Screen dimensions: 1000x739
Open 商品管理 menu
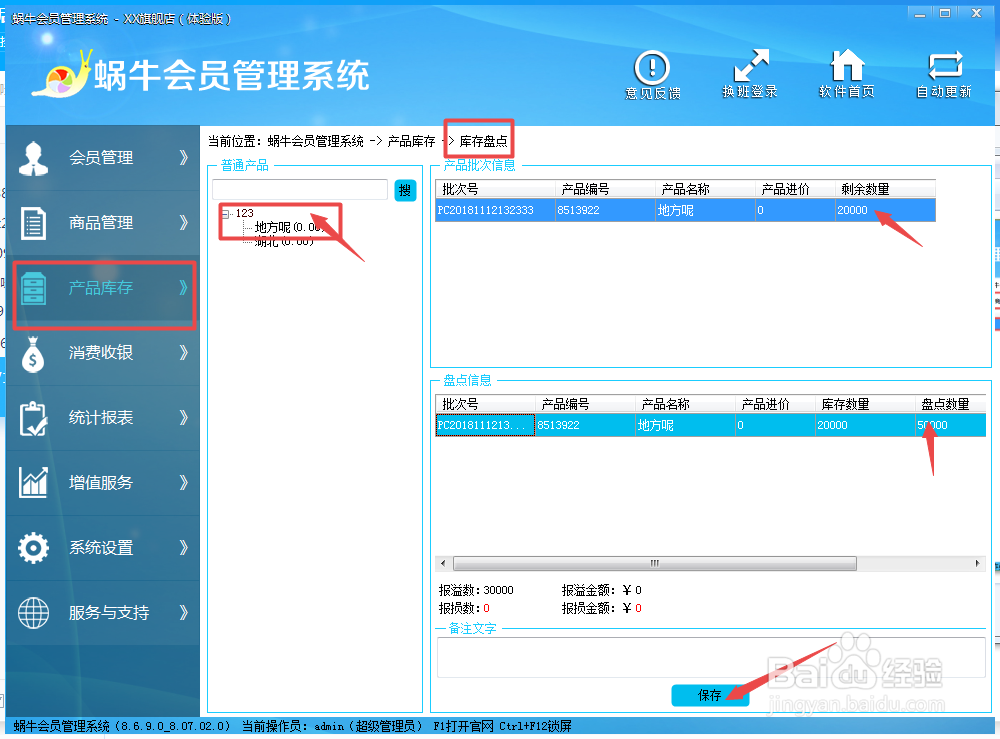click(x=101, y=223)
